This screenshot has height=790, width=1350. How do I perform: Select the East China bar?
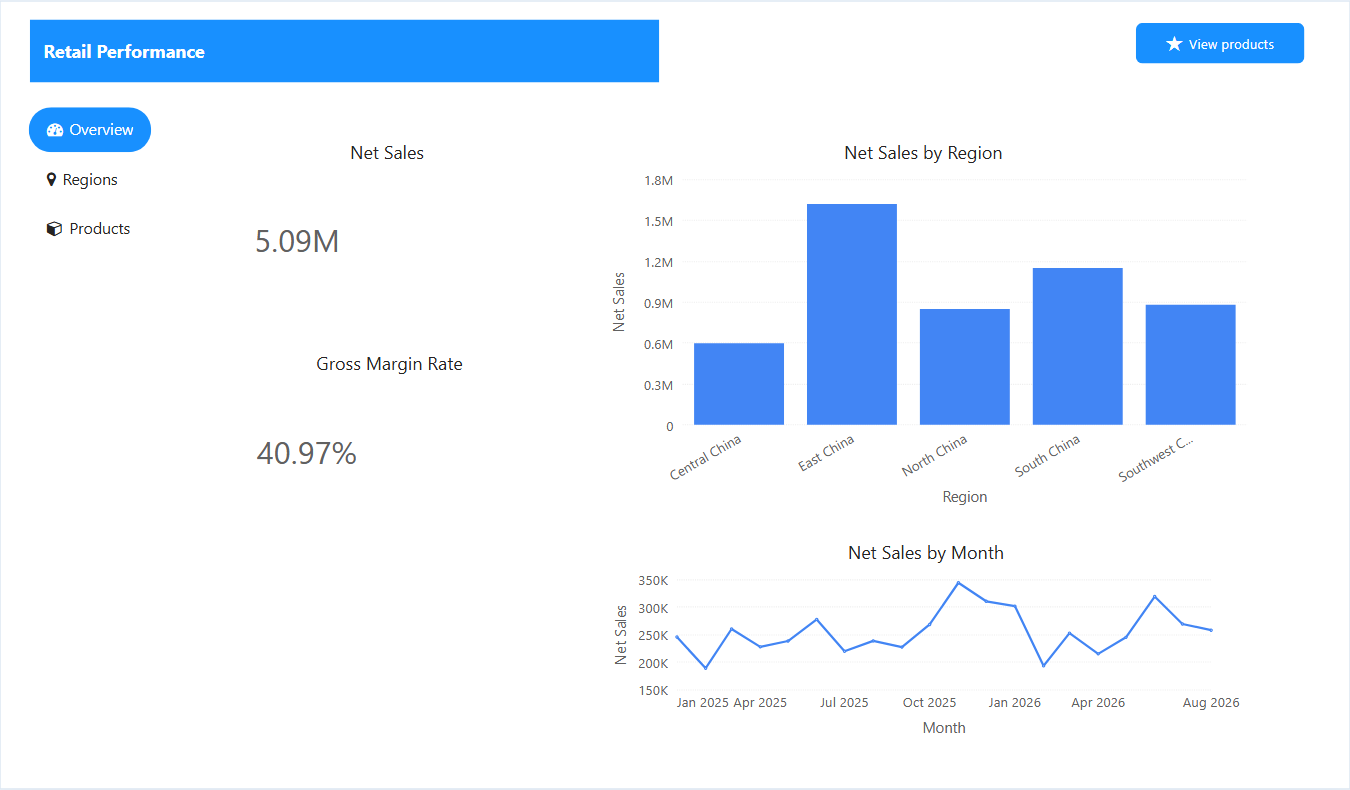[x=852, y=314]
